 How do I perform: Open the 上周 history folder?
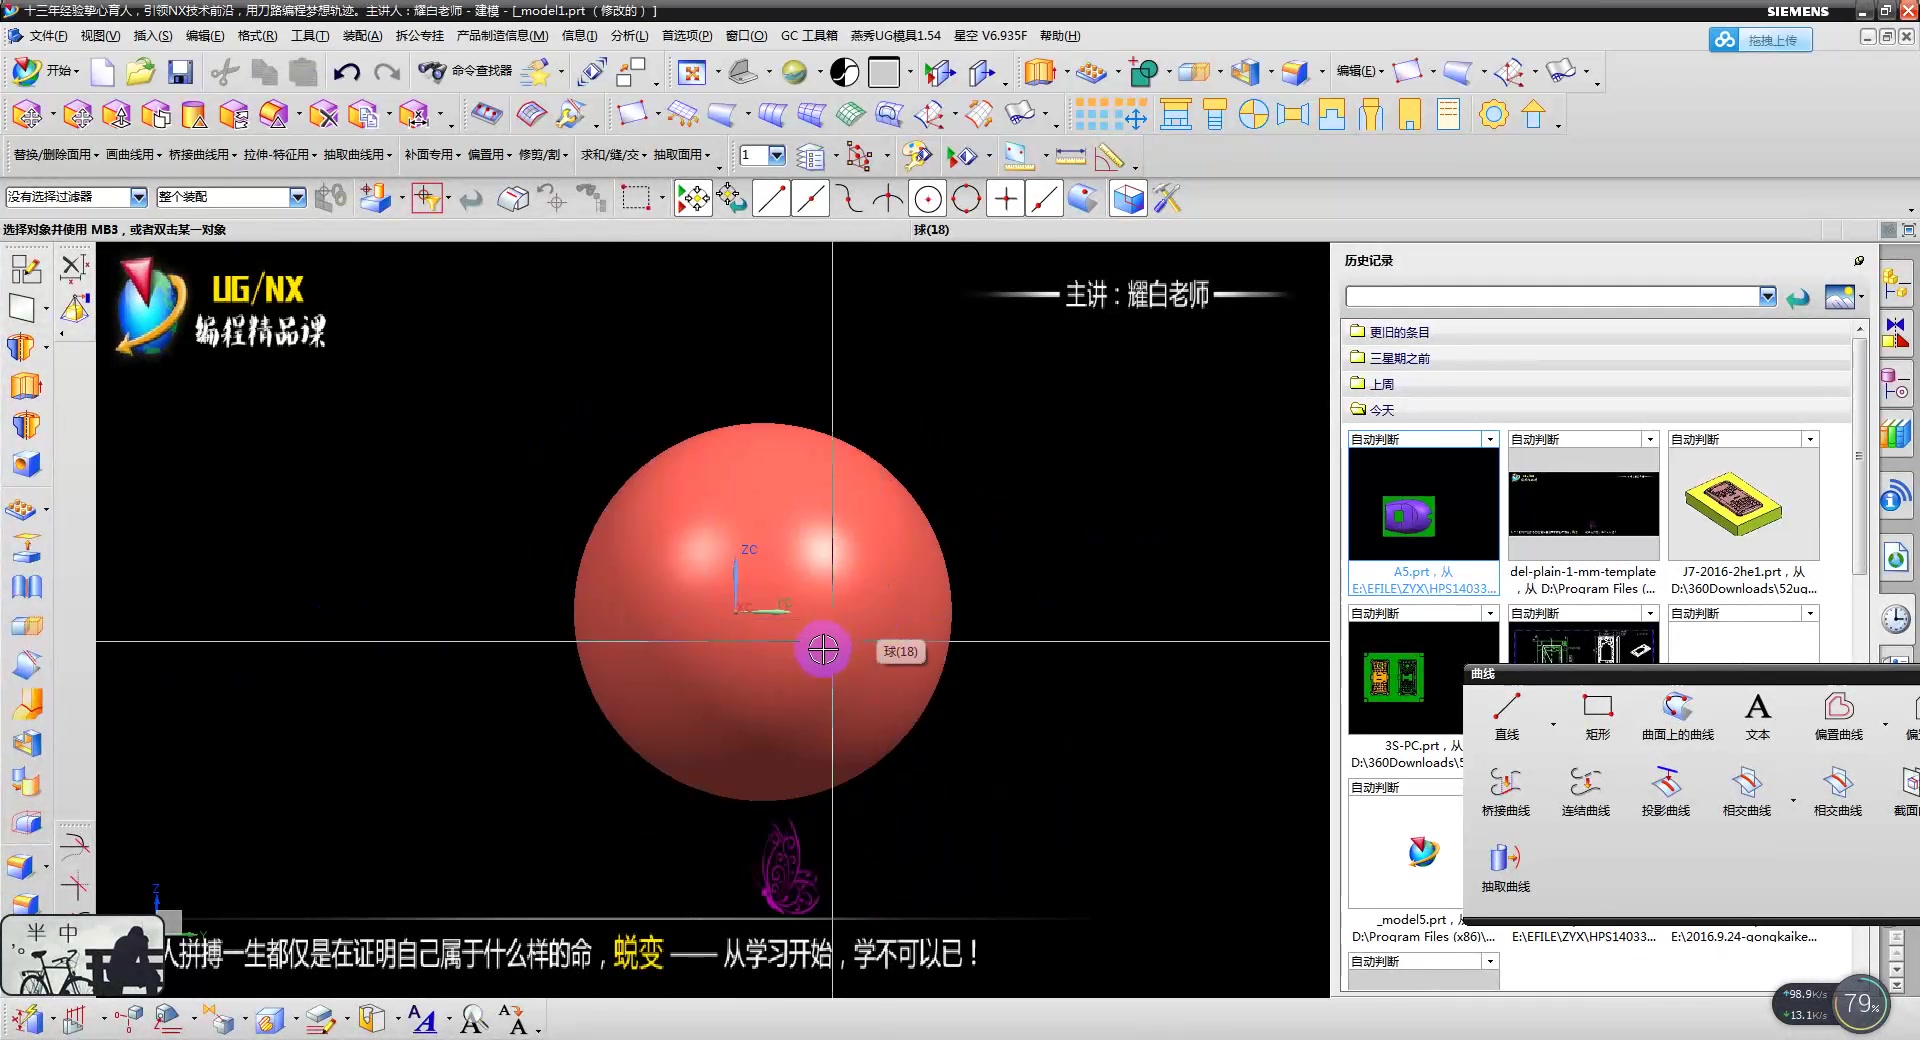pos(1598,384)
